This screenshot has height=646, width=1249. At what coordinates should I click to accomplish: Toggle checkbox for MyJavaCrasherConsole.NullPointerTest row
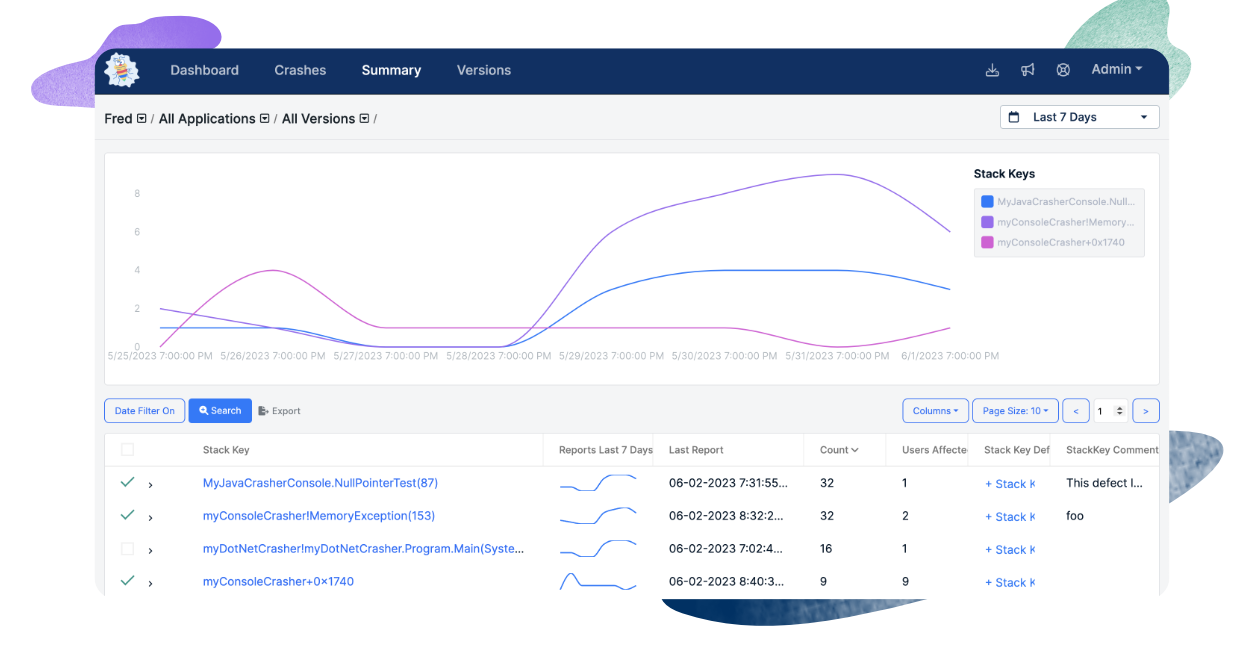(x=127, y=482)
